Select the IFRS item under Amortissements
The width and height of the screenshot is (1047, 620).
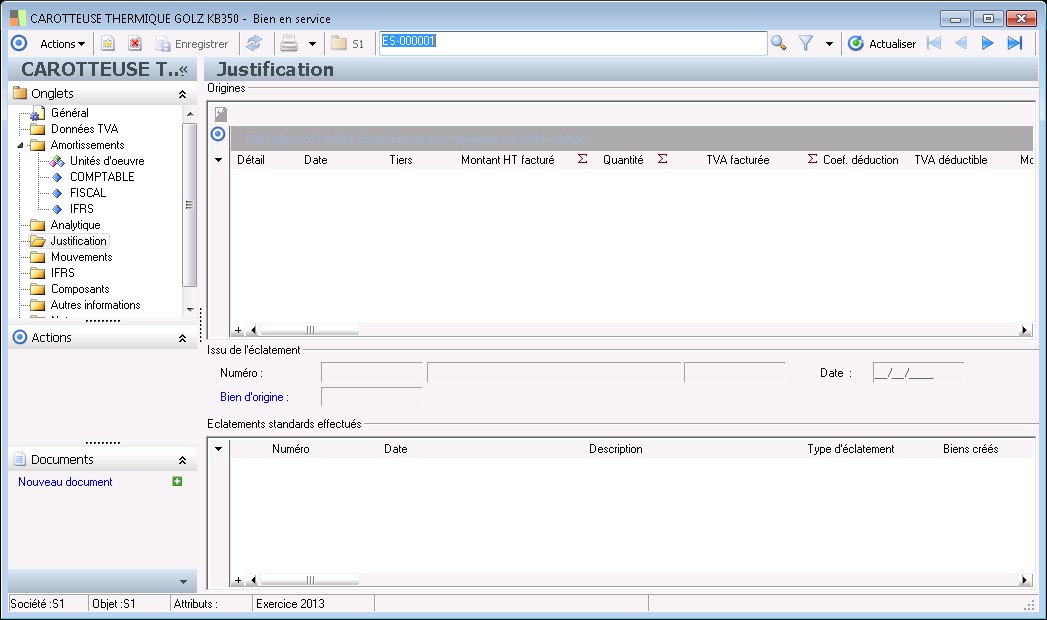81,209
